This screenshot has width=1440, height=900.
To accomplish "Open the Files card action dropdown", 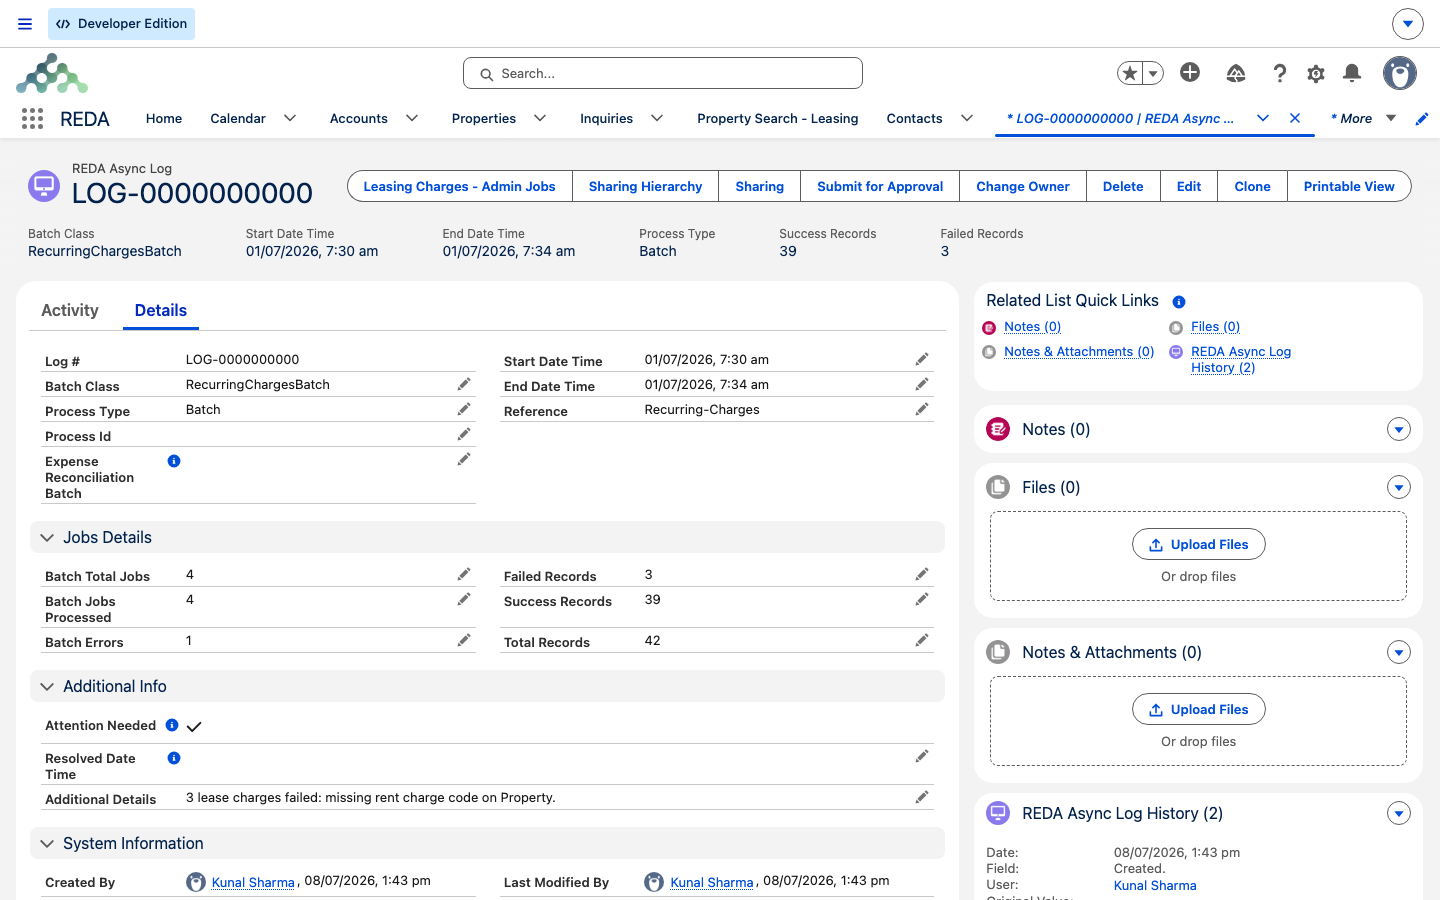I will [1399, 488].
